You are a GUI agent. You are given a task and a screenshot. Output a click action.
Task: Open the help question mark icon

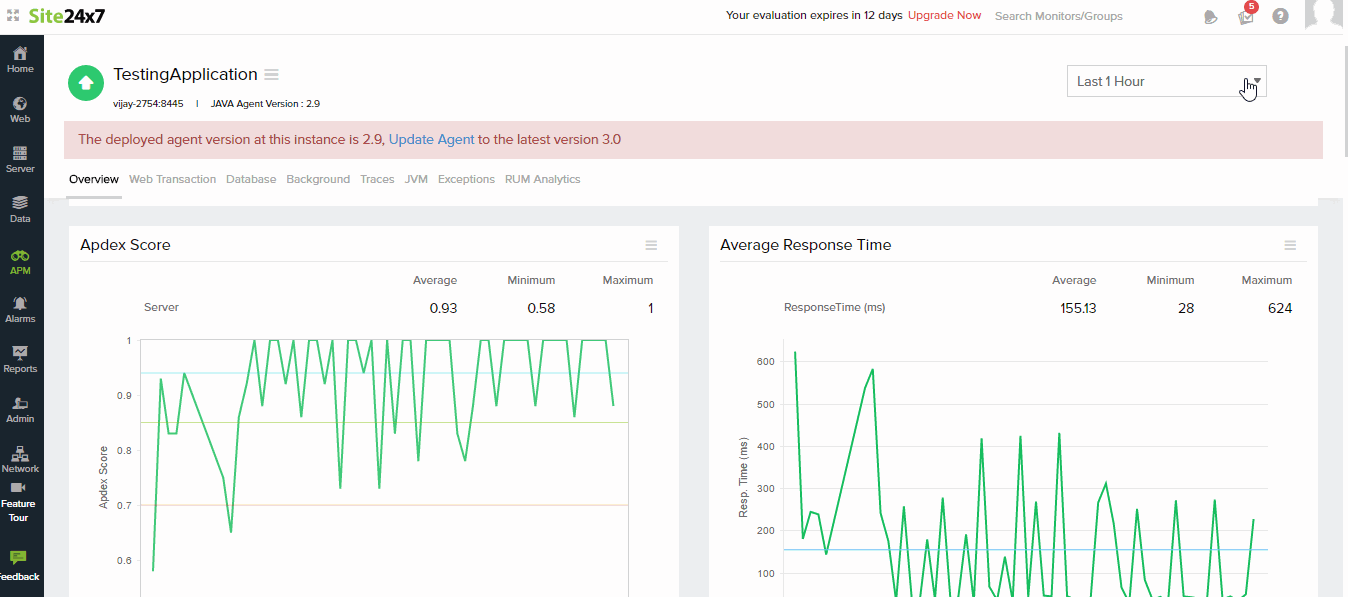[1280, 16]
